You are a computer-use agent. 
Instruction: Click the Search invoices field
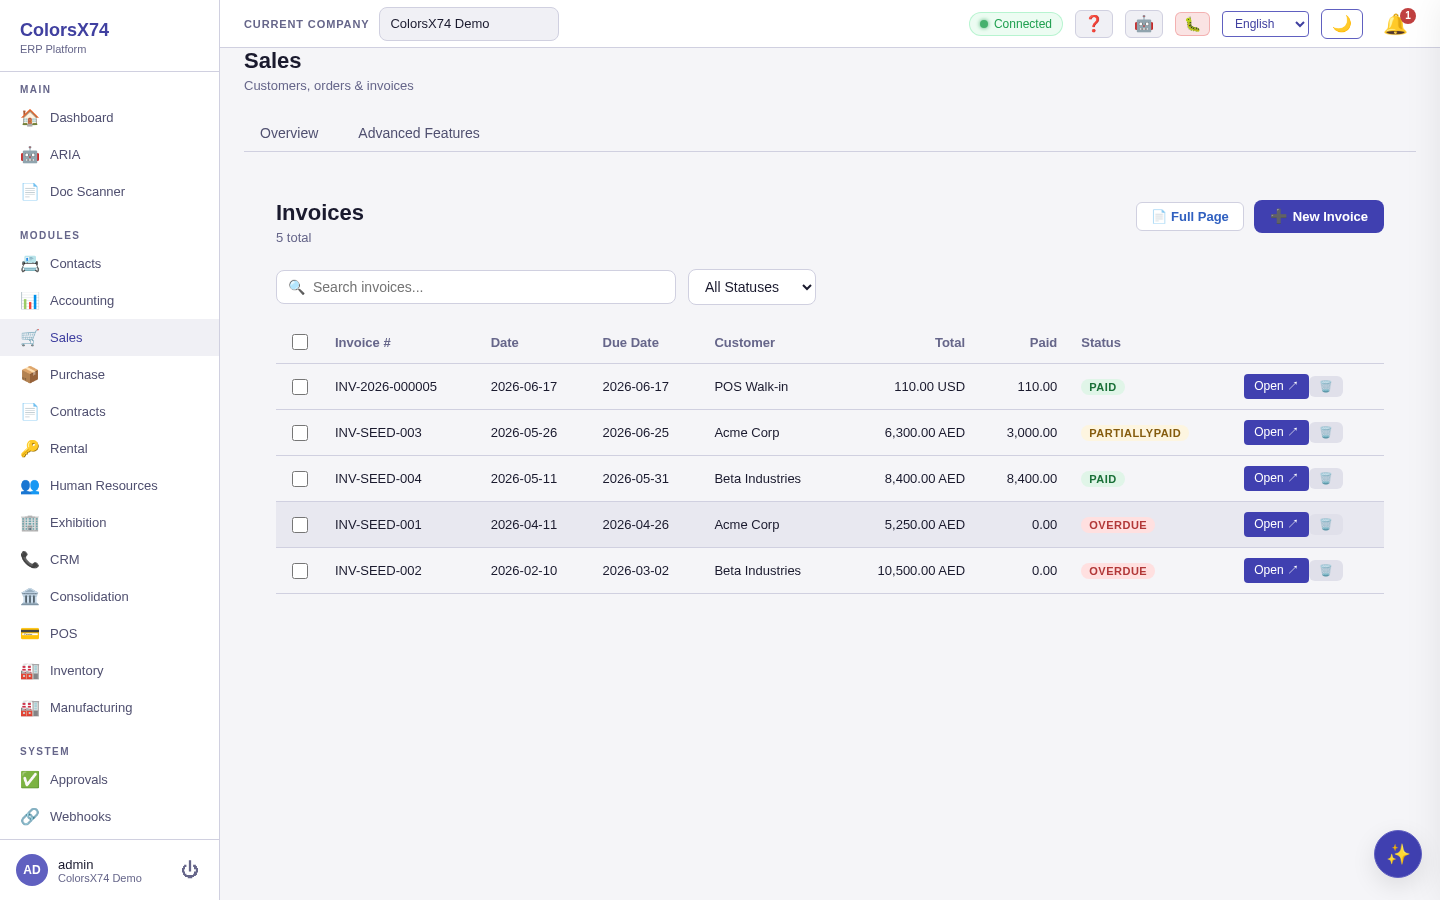[476, 287]
